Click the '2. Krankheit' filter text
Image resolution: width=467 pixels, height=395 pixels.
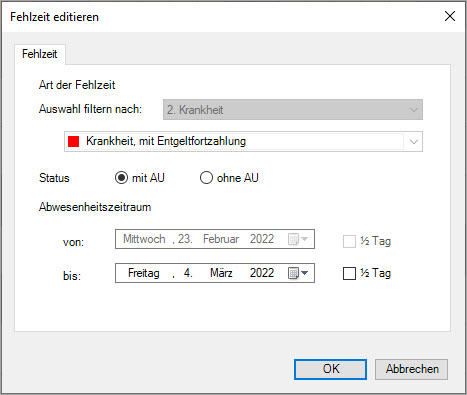195,110
